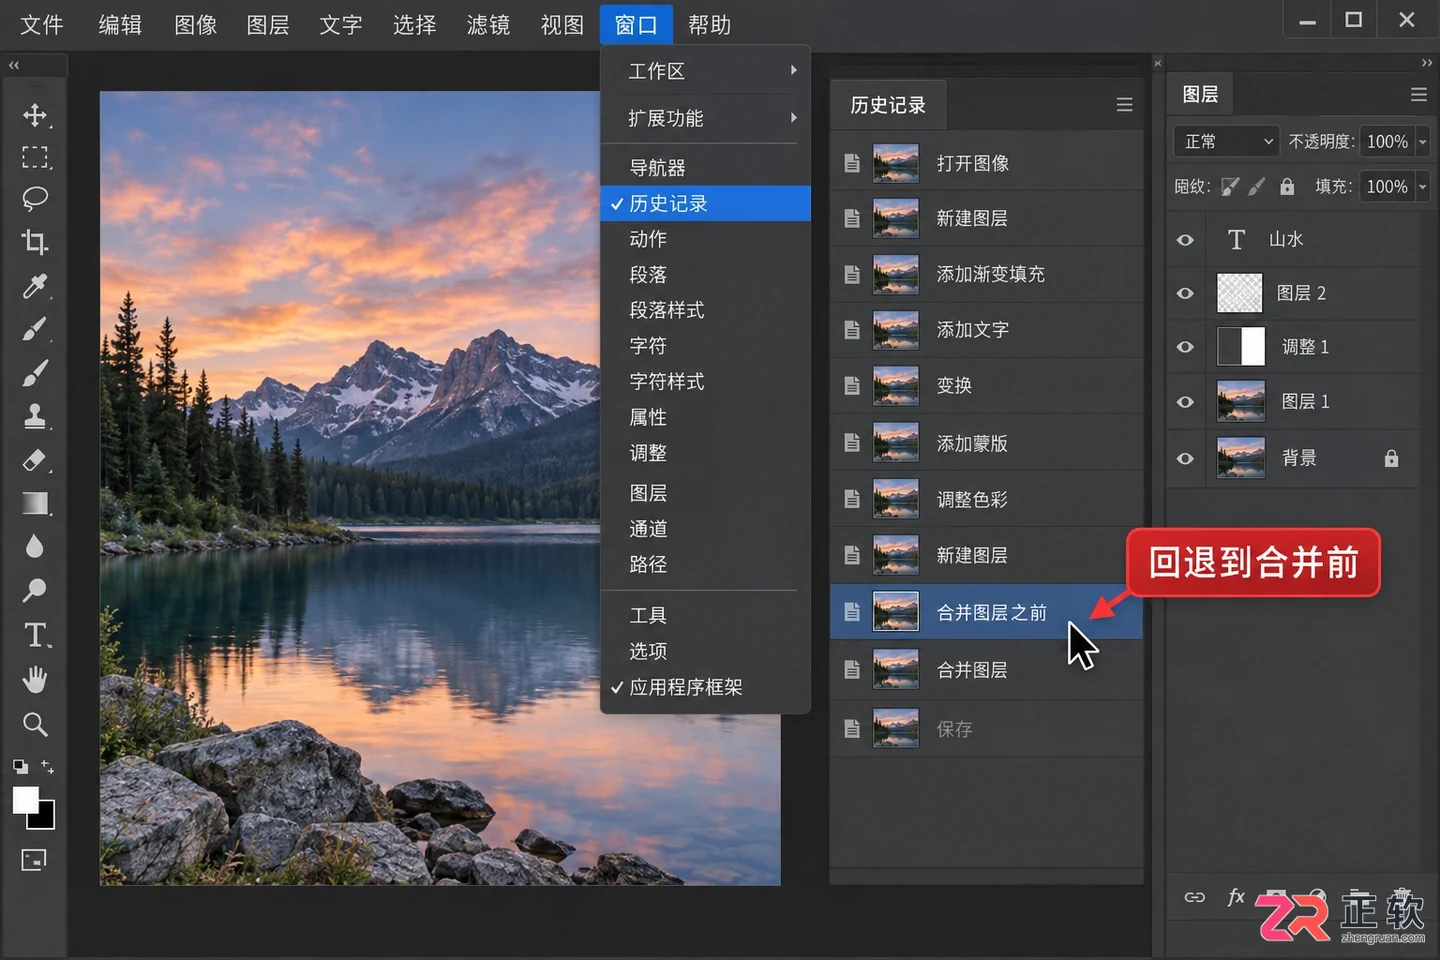Toggle visibility of 背景 layer
The width and height of the screenshot is (1440, 960).
pyautogui.click(x=1185, y=458)
